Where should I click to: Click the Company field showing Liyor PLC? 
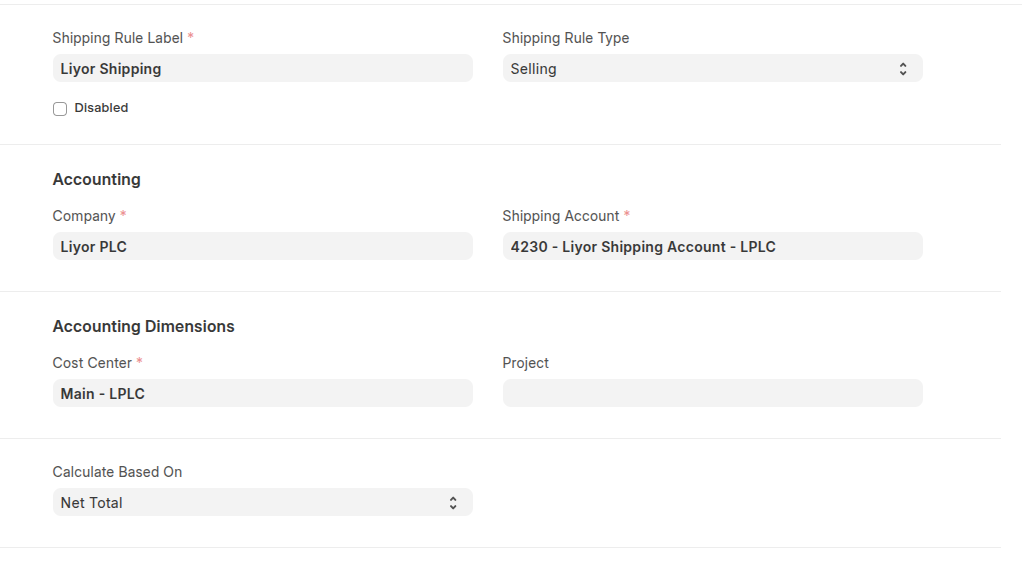pos(262,247)
